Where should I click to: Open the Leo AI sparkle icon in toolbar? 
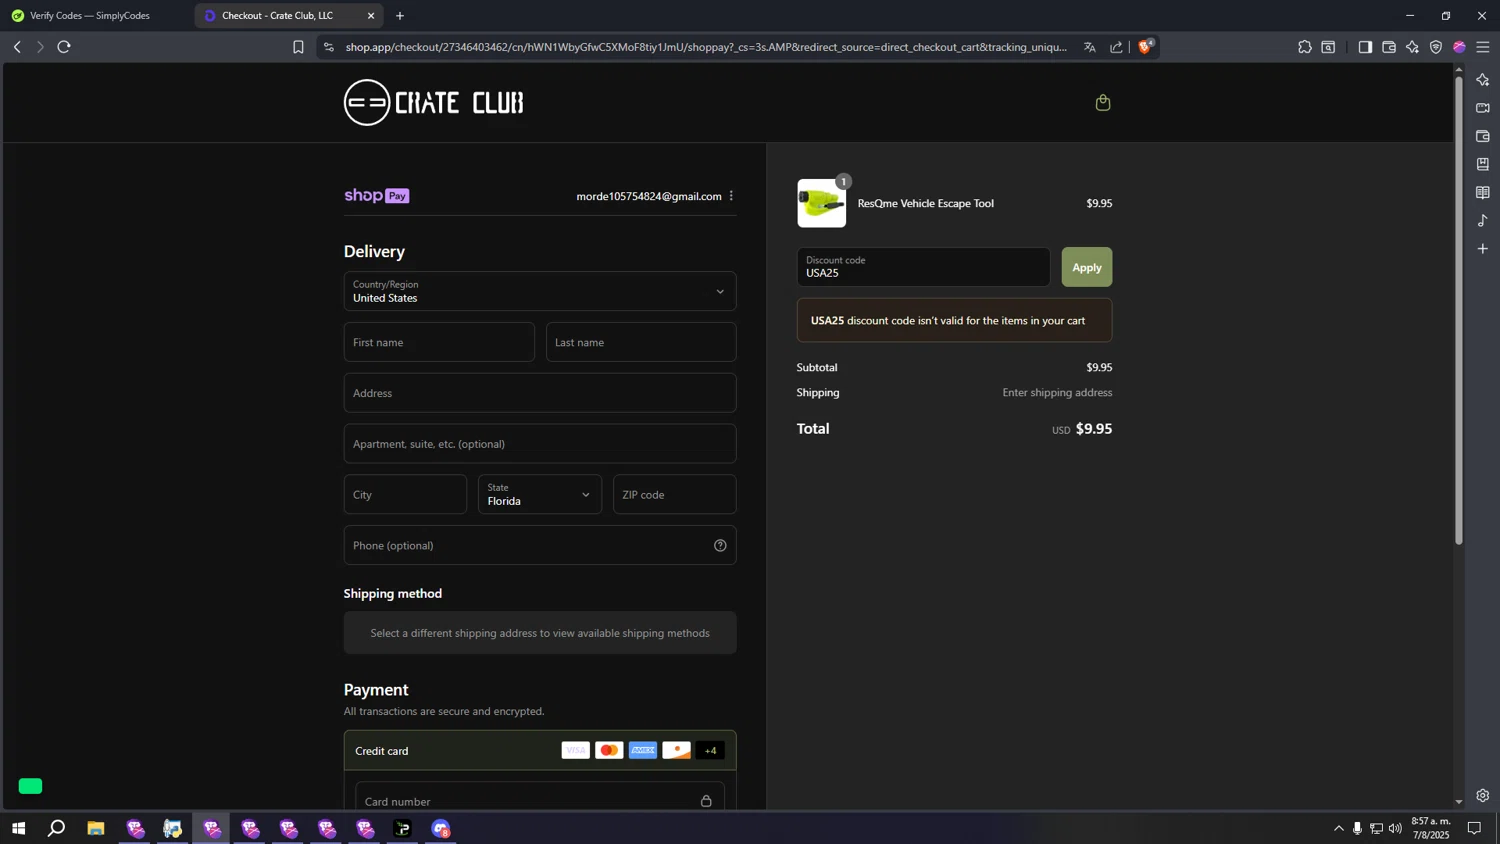[1412, 47]
